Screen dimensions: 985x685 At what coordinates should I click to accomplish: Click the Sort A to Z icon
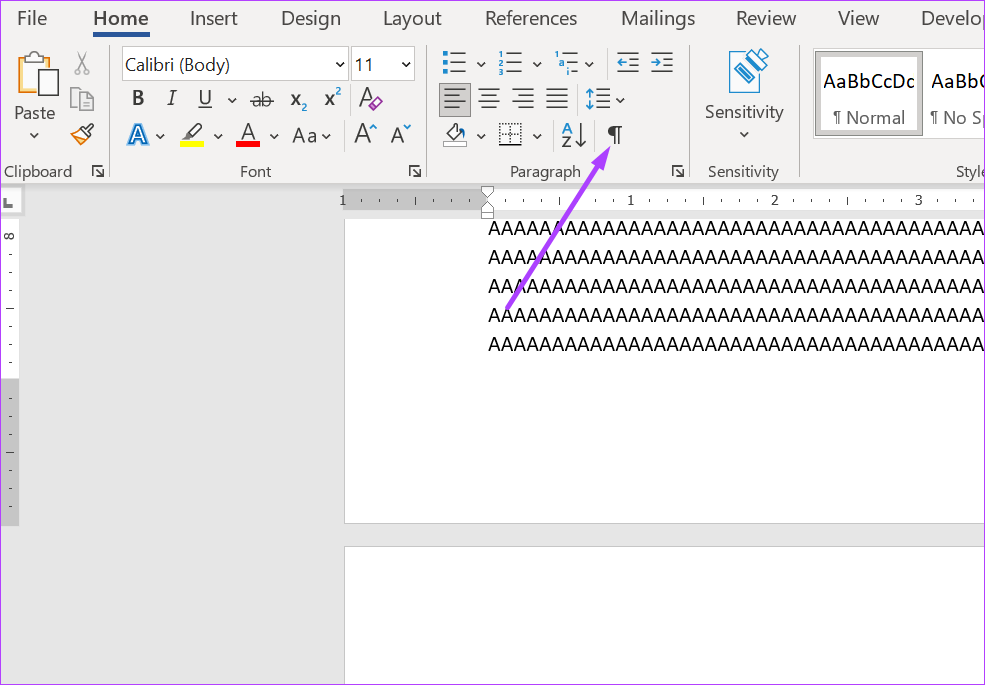pos(574,134)
